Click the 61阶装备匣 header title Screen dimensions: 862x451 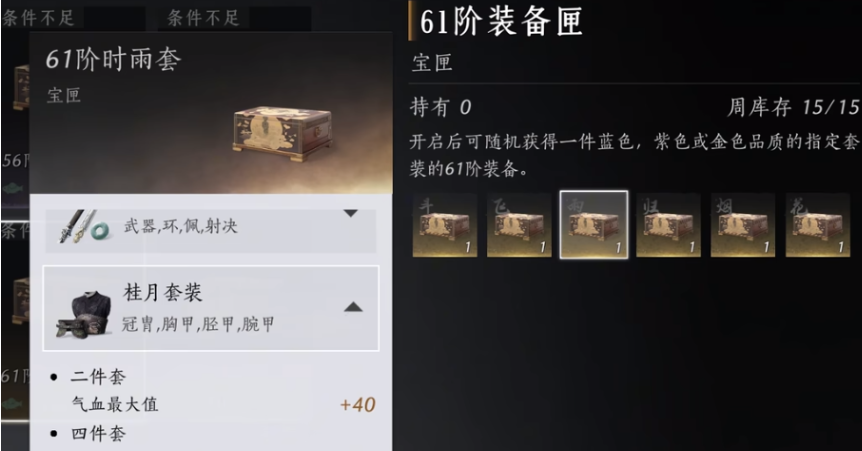[x=501, y=23]
